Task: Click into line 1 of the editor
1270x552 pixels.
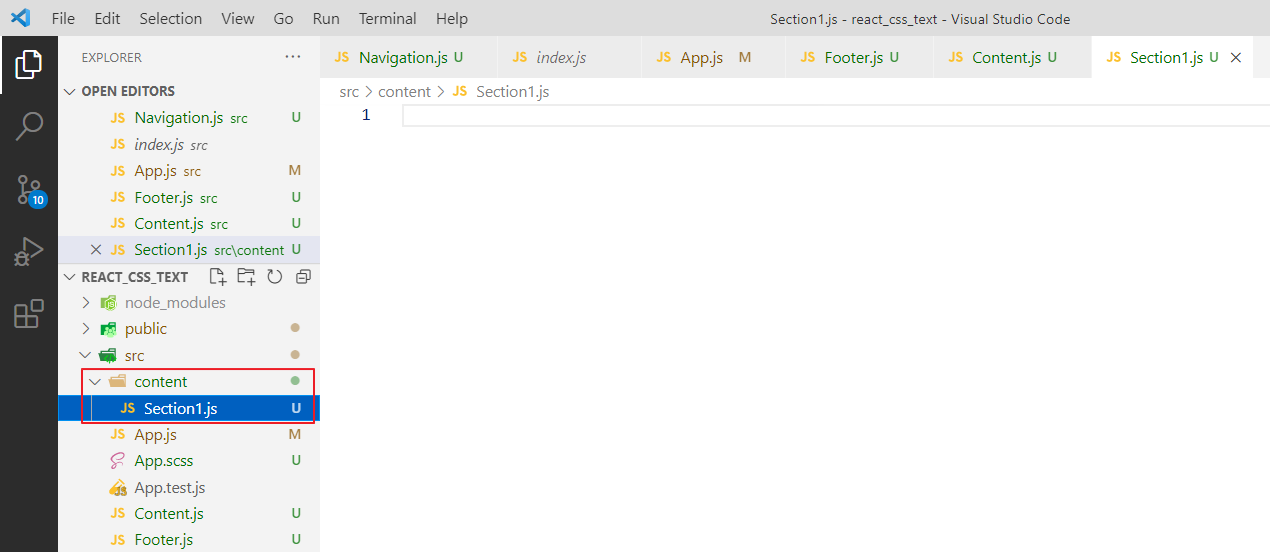Action: (x=800, y=116)
